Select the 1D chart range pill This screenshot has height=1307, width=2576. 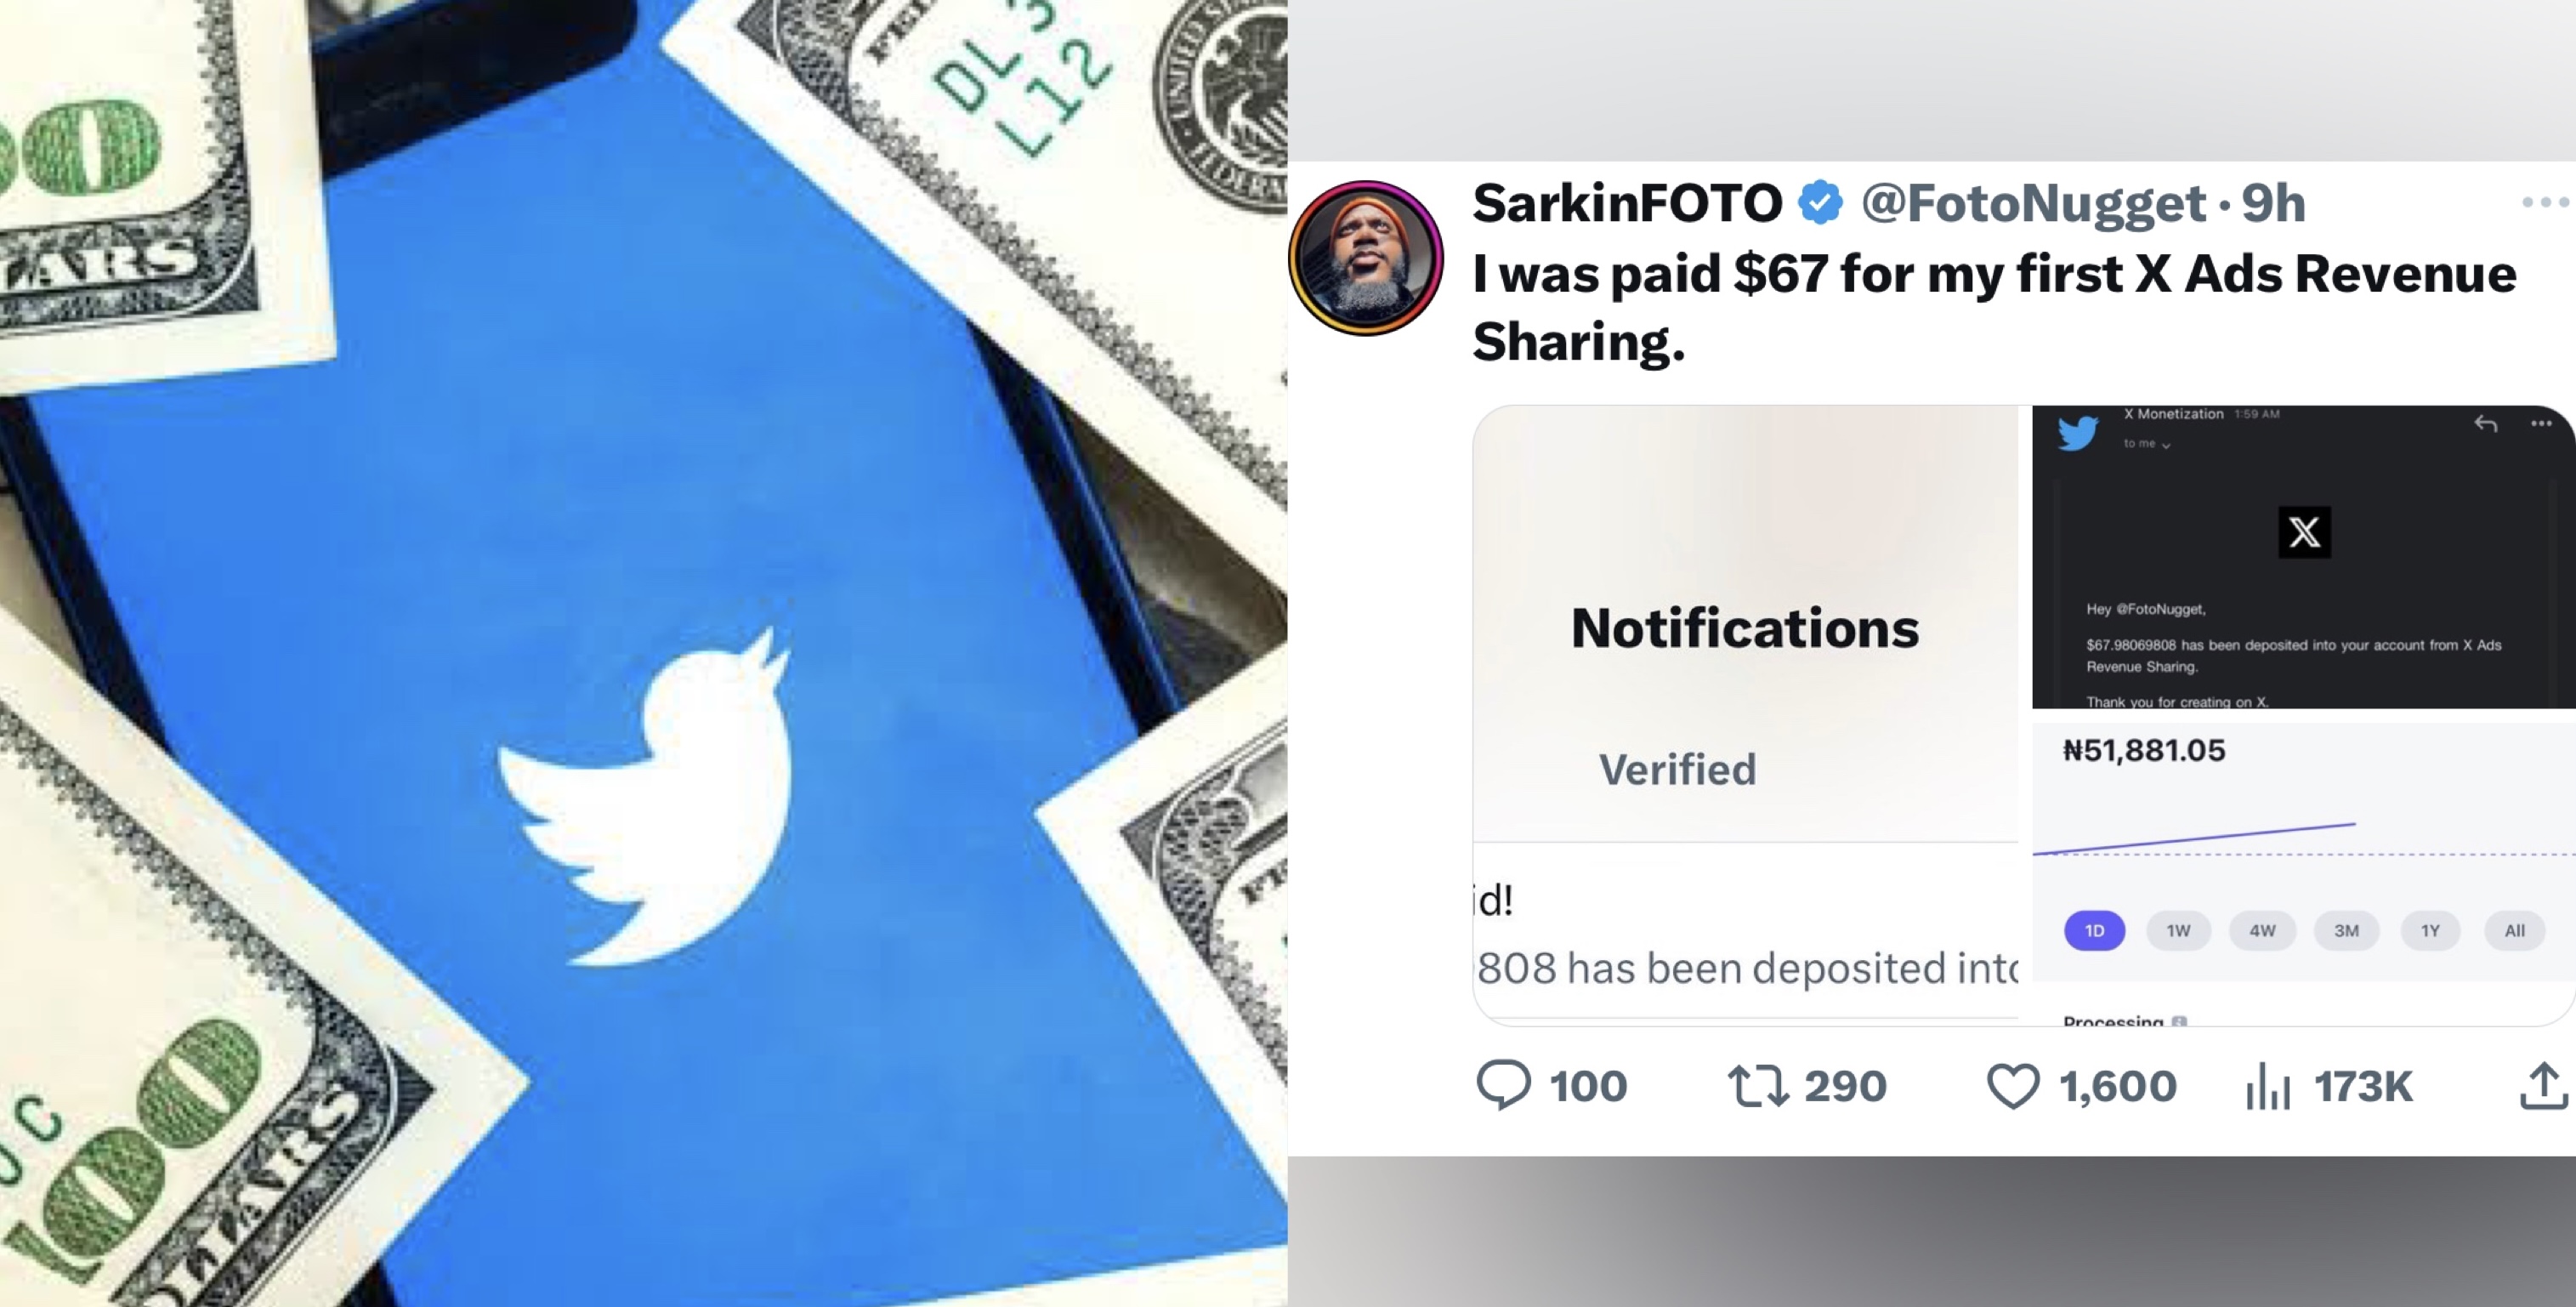[2094, 931]
